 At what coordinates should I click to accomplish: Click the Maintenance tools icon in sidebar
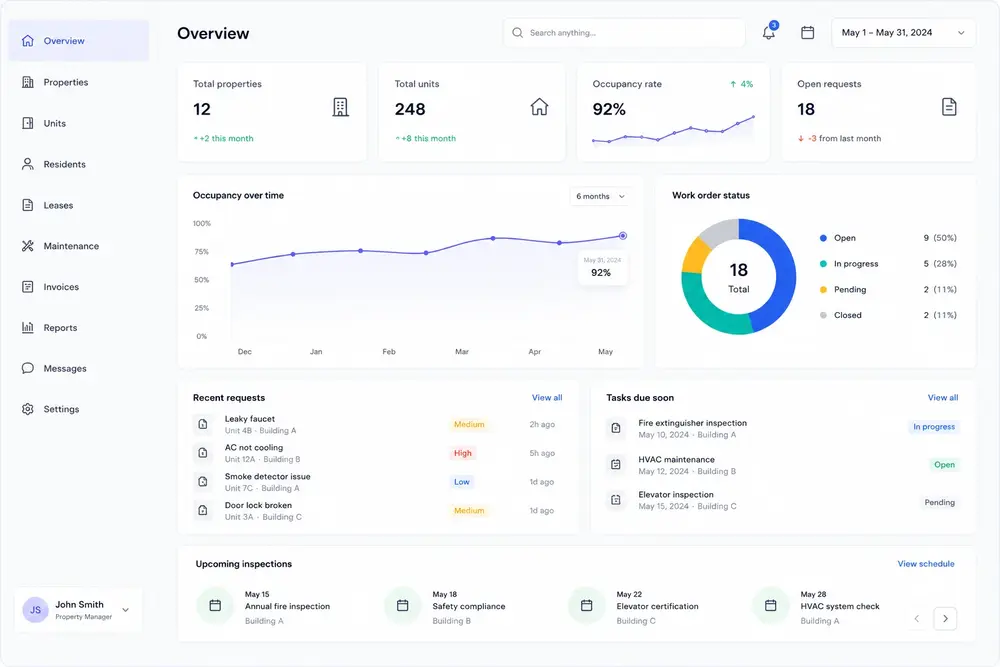(x=27, y=246)
